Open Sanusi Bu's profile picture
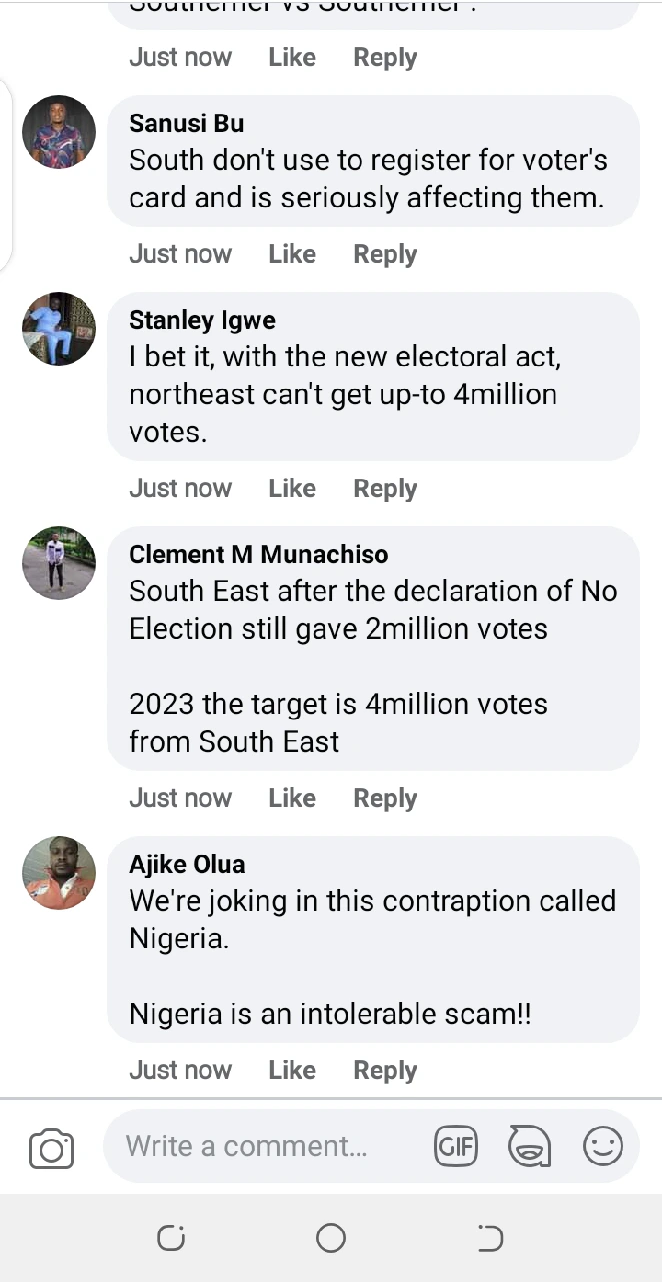 [x=59, y=132]
